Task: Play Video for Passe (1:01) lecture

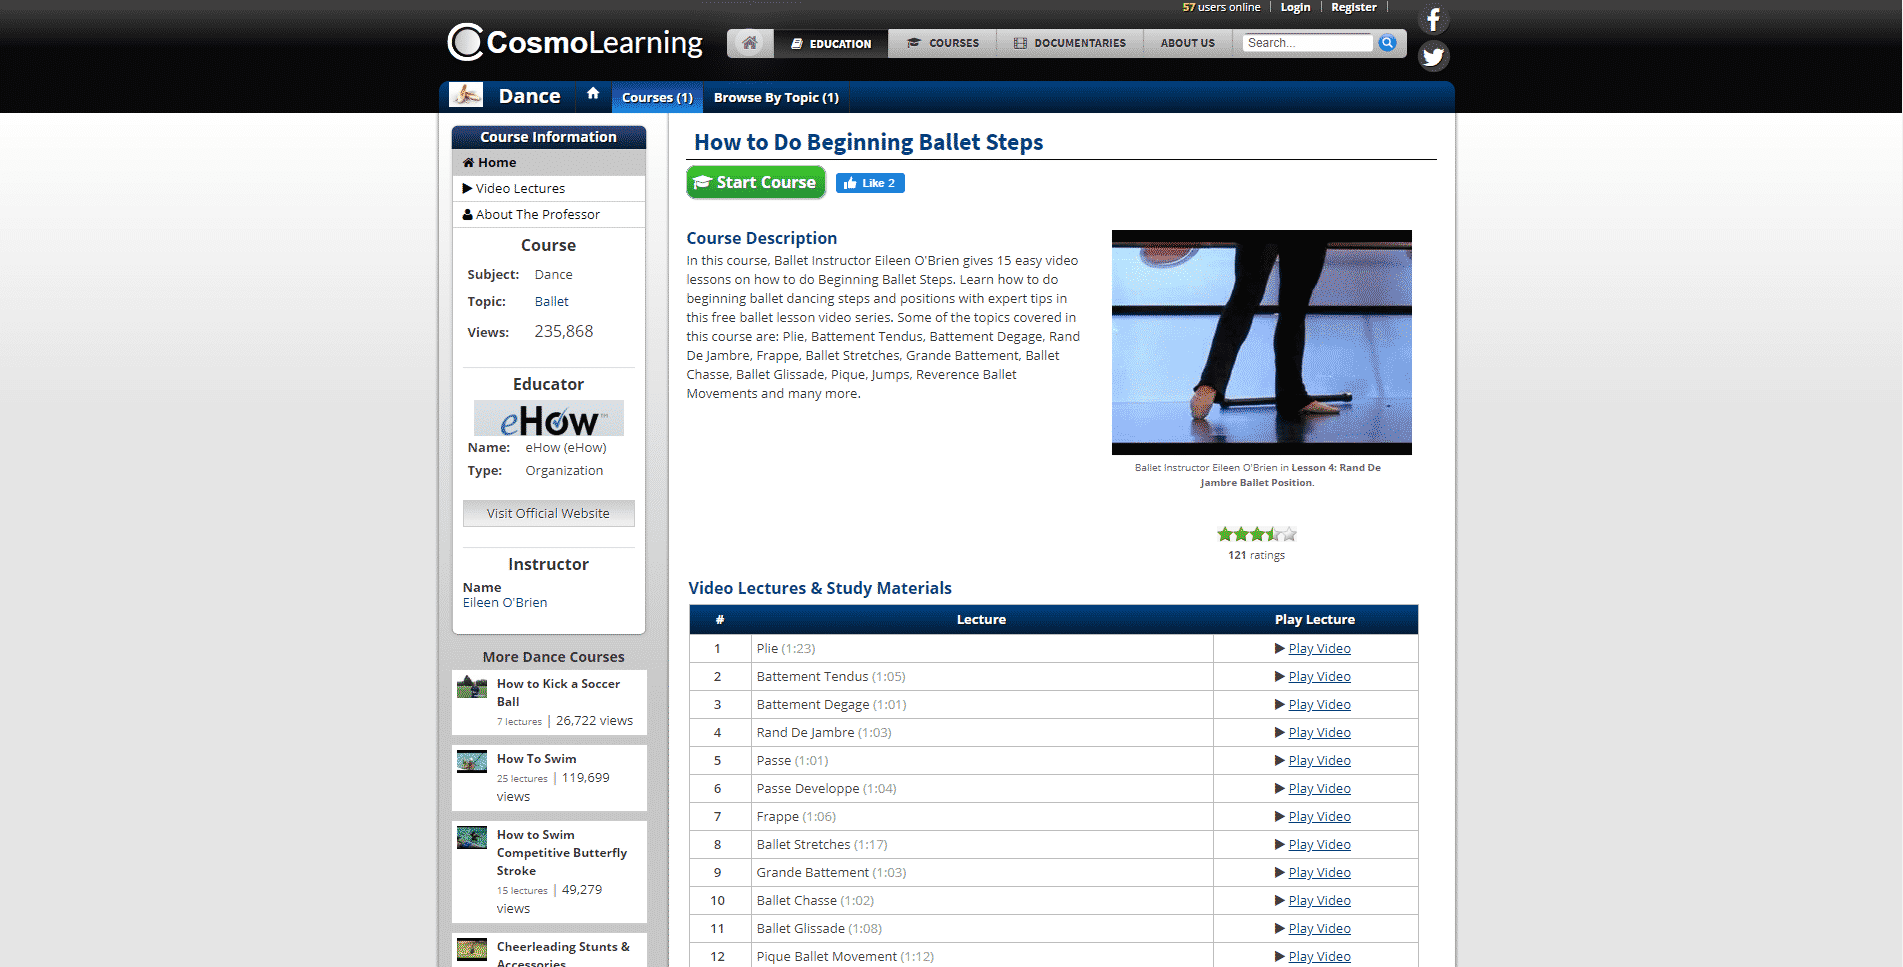Action: [x=1319, y=760]
